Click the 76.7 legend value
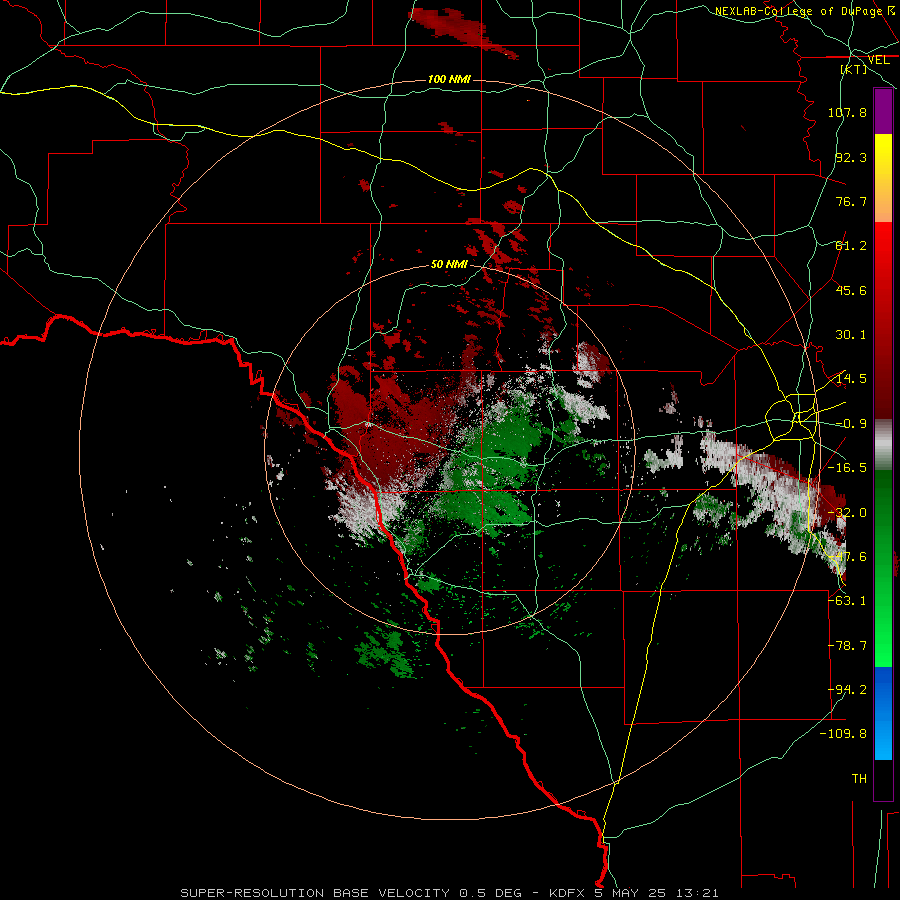The image size is (900, 900). coord(851,201)
